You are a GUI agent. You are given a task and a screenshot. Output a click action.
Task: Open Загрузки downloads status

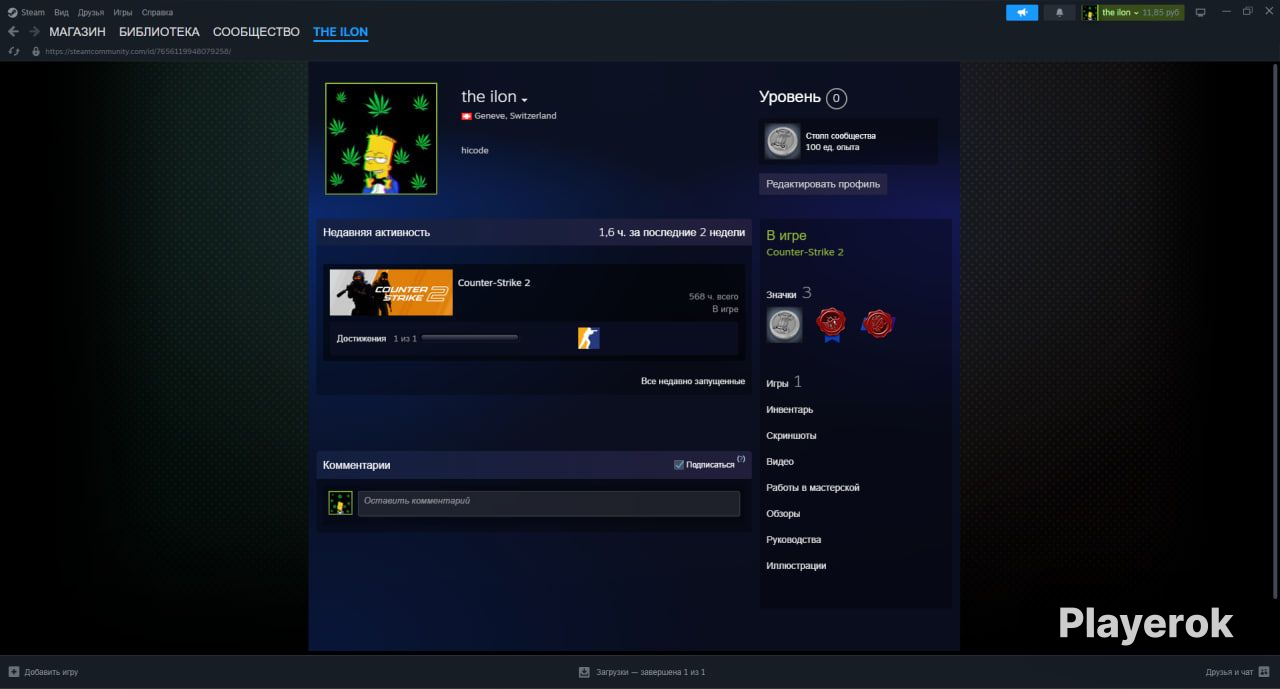click(642, 672)
